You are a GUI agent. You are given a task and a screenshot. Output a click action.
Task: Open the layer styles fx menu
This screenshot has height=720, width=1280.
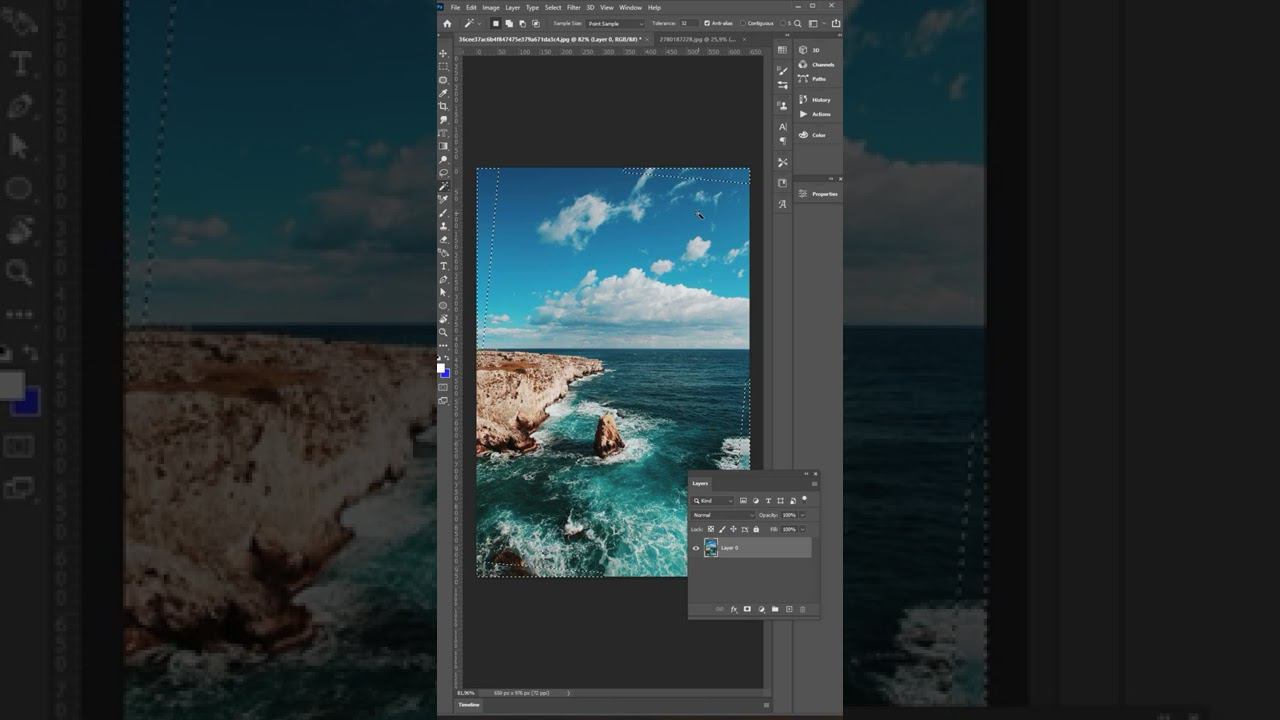(733, 609)
